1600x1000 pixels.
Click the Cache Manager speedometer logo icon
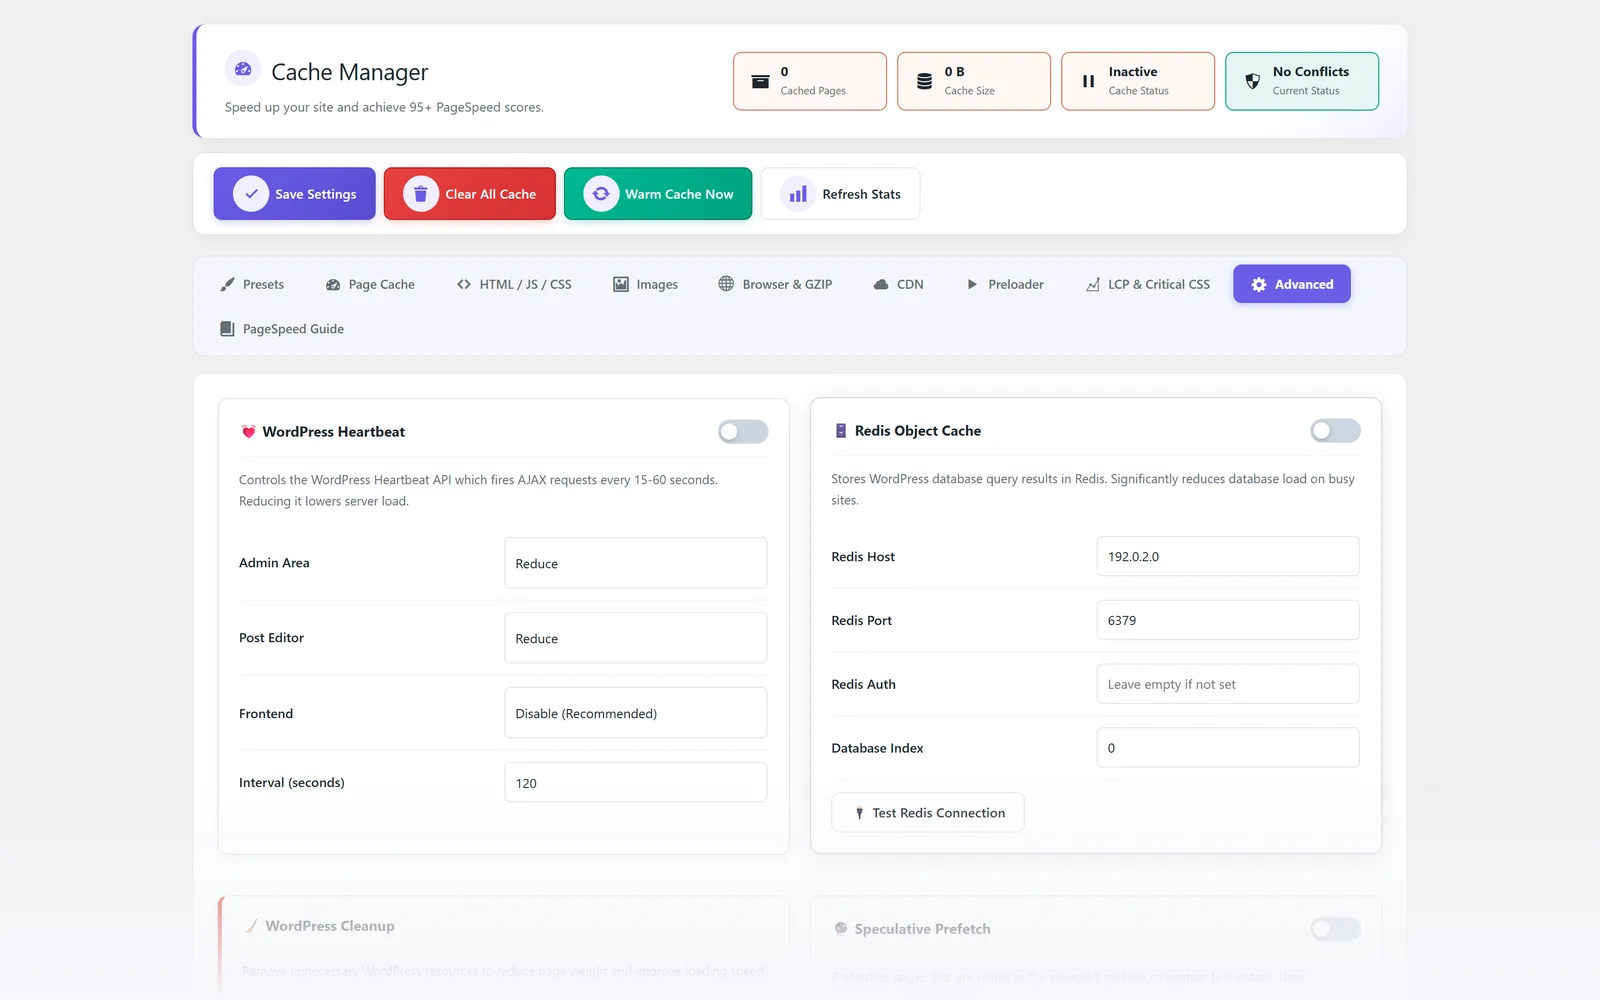coord(242,69)
